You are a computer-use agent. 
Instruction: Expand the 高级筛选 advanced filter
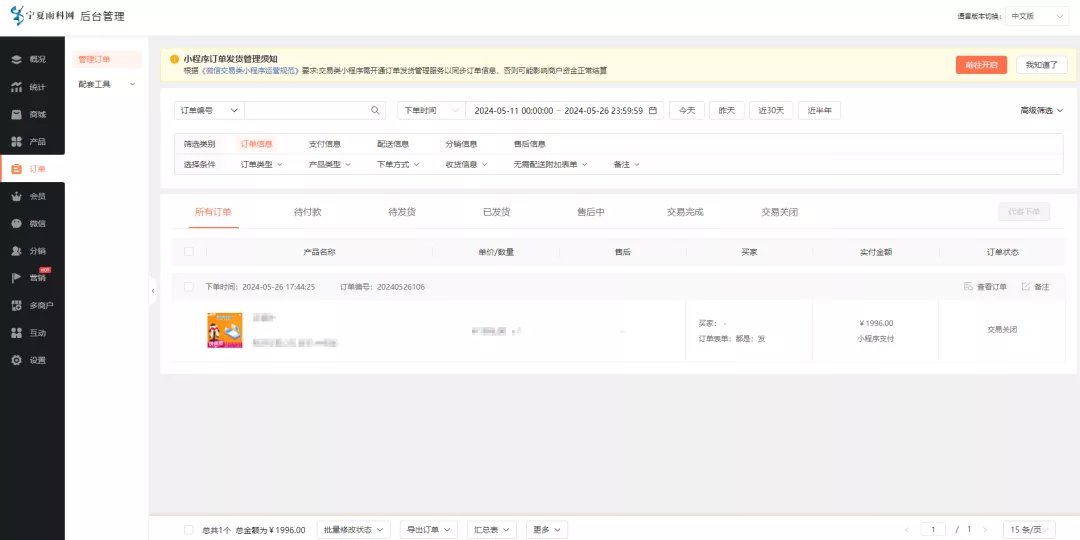pyautogui.click(x=1041, y=110)
